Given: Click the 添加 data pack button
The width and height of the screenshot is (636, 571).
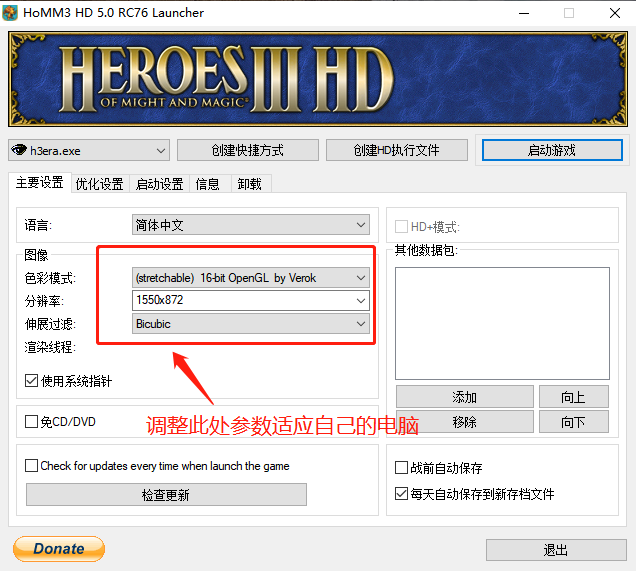Looking at the screenshot, I should (464, 397).
